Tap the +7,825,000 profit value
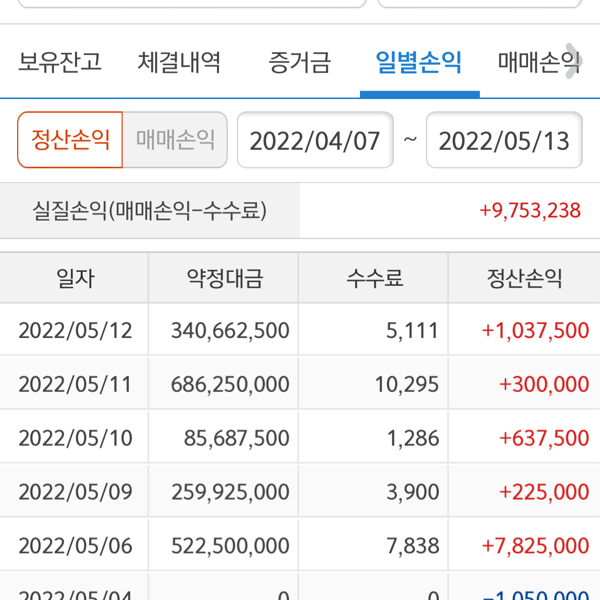This screenshot has height=600, width=600. (x=535, y=546)
